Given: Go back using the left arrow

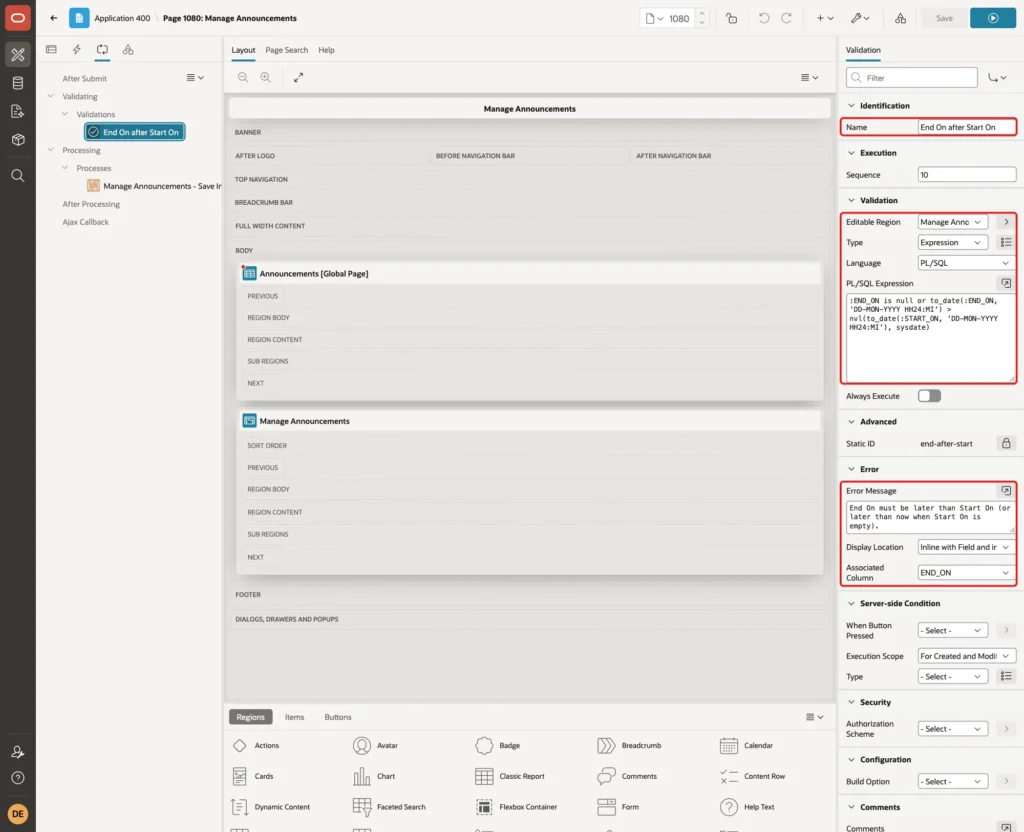Looking at the screenshot, I should pos(54,18).
